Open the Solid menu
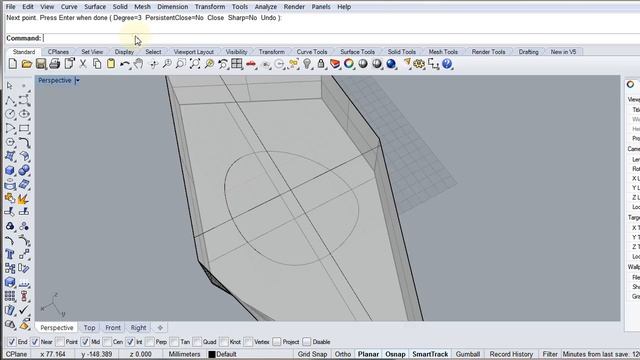The image size is (640, 360). [x=120, y=7]
